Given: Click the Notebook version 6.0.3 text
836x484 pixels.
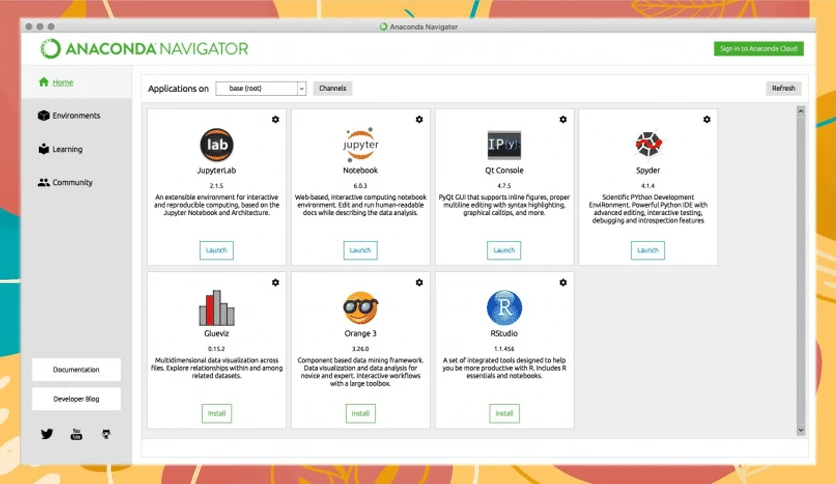Looking at the screenshot, I should coord(360,185).
